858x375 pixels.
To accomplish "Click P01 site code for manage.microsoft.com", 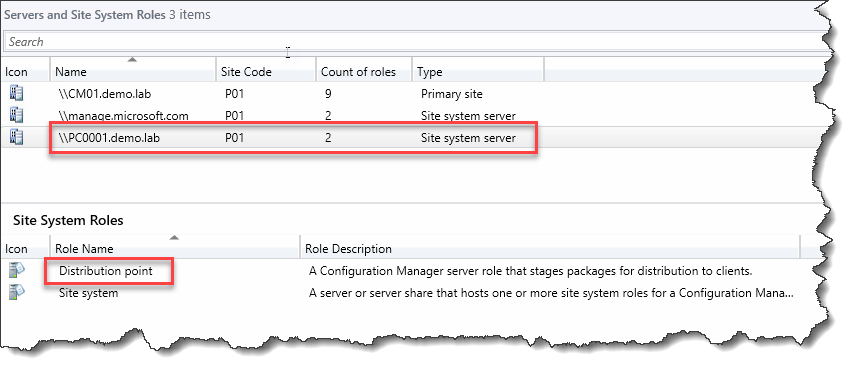I will (x=234, y=116).
